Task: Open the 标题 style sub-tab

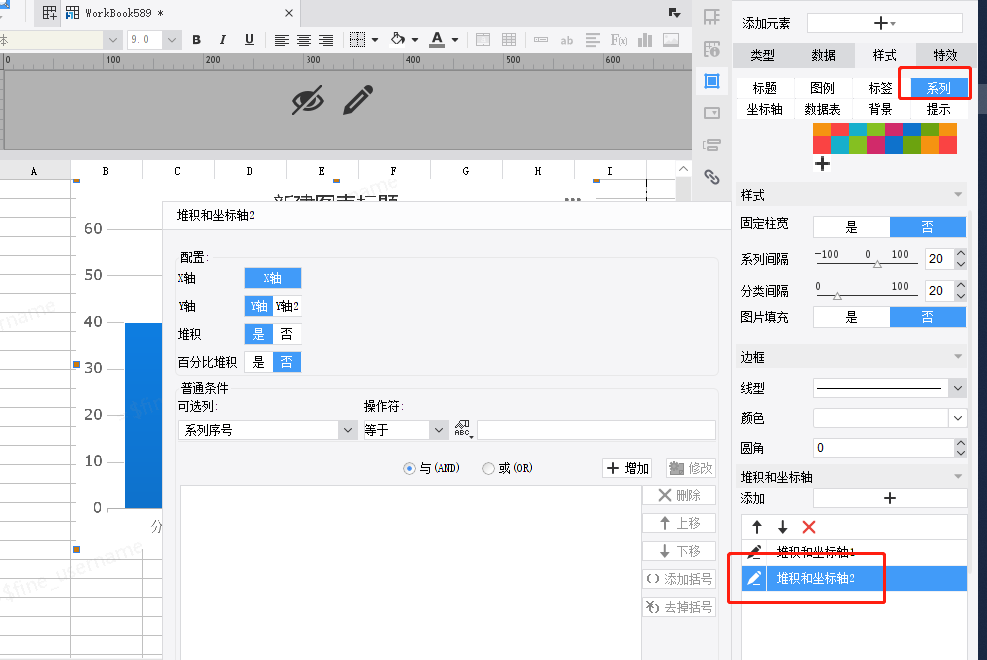Action: 764,88
